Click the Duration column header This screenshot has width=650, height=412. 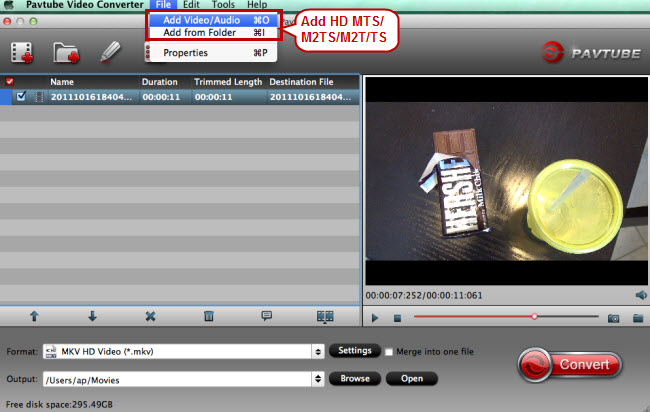coord(160,82)
